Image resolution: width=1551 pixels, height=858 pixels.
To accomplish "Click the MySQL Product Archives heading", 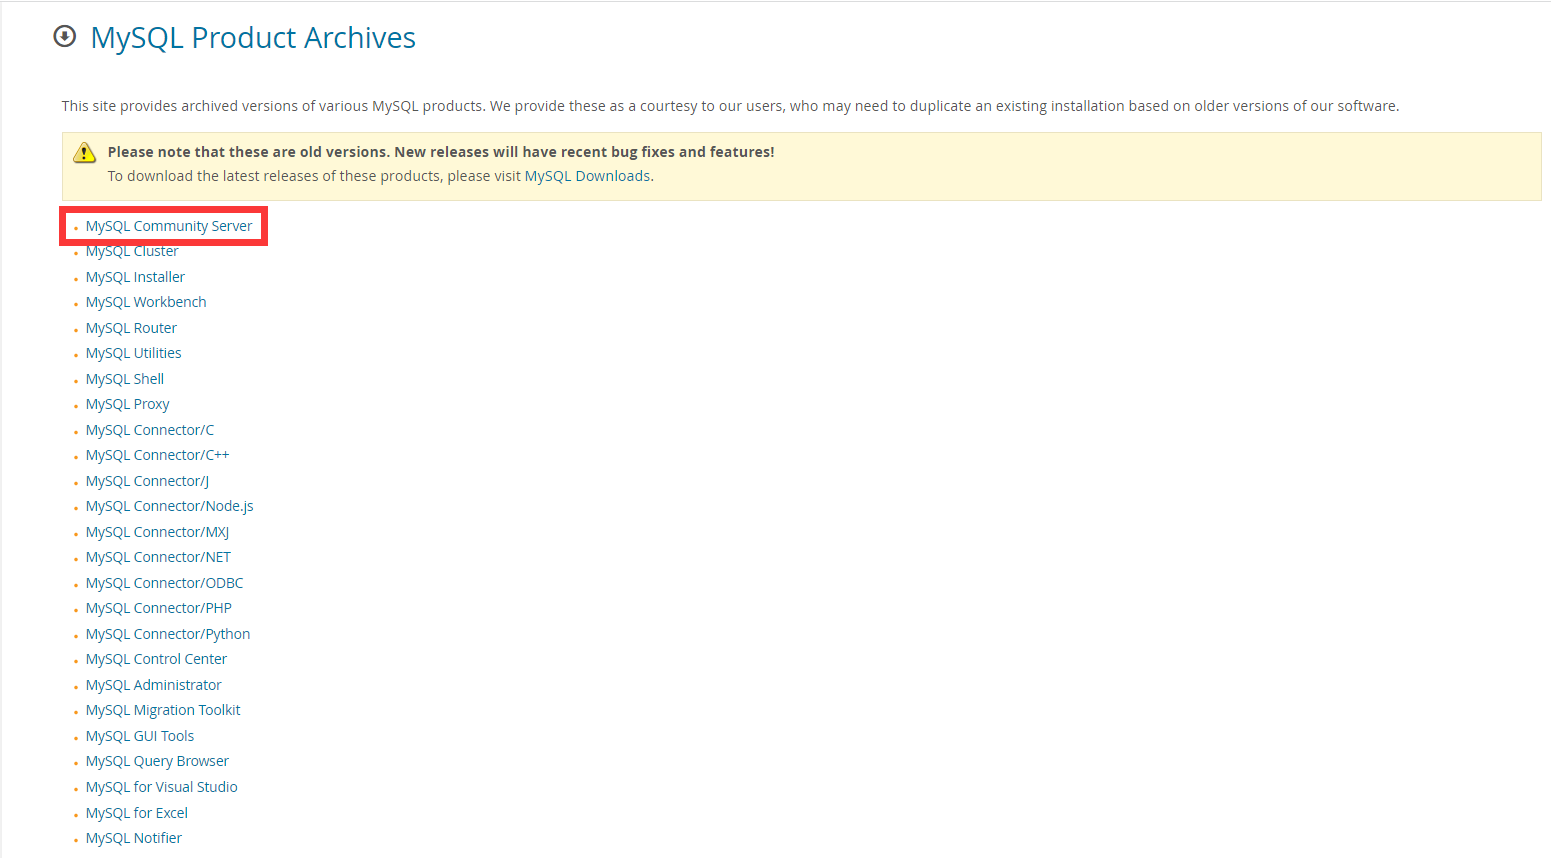I will pos(253,38).
